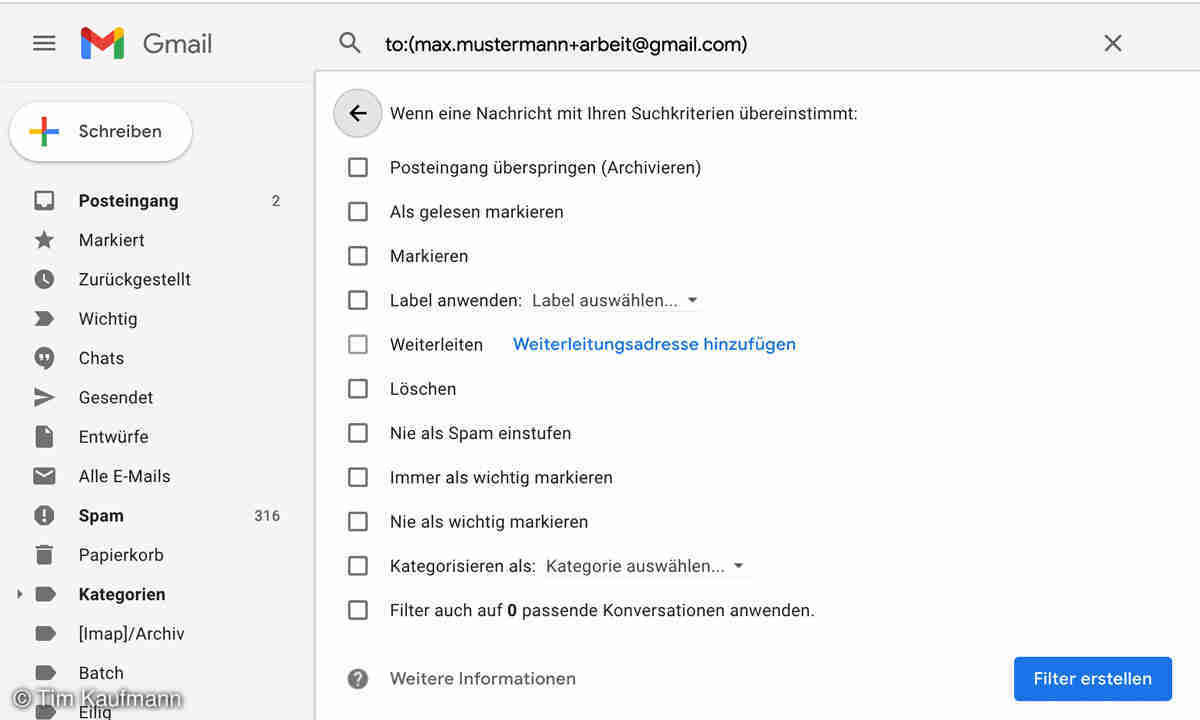
Task: Check the Als gelesen markieren option
Action: (358, 212)
